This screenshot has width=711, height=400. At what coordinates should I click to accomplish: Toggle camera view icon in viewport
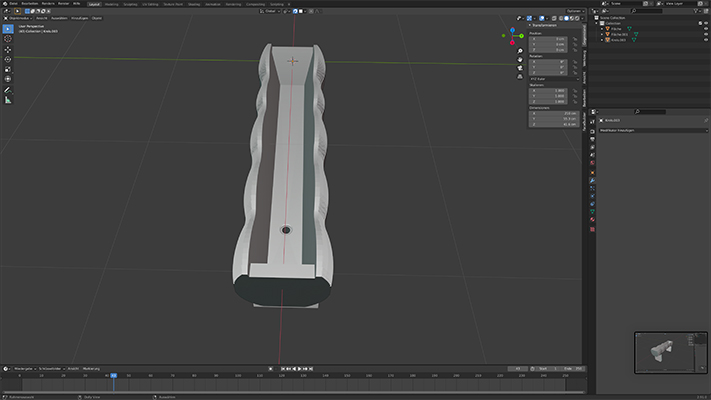[x=520, y=70]
